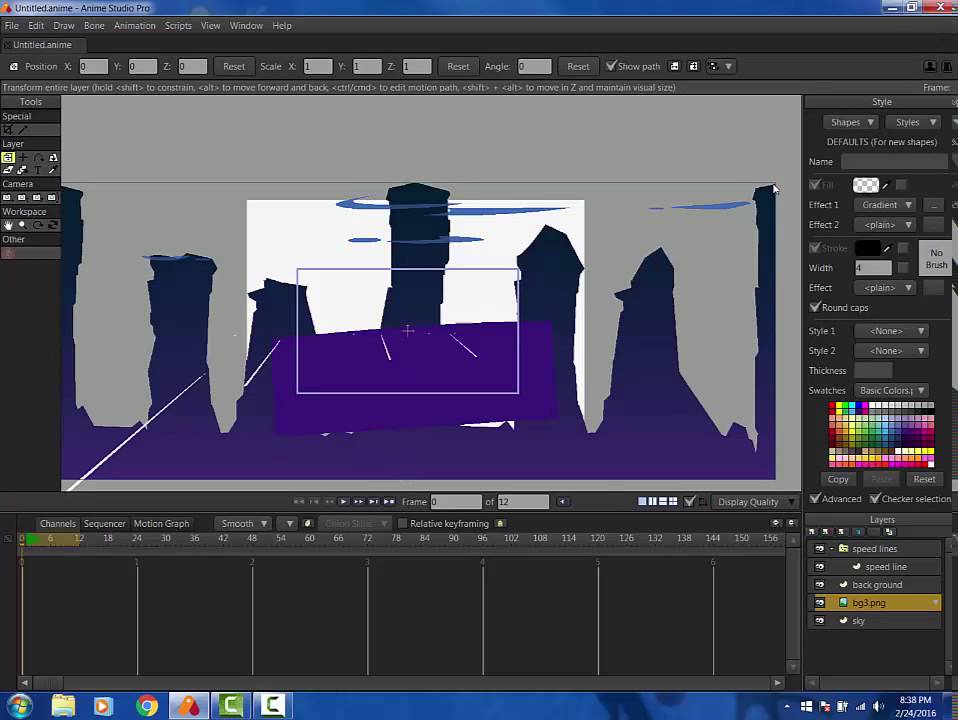Toggle the Show path checkbox
Viewport: 958px width, 720px height.
click(x=611, y=65)
